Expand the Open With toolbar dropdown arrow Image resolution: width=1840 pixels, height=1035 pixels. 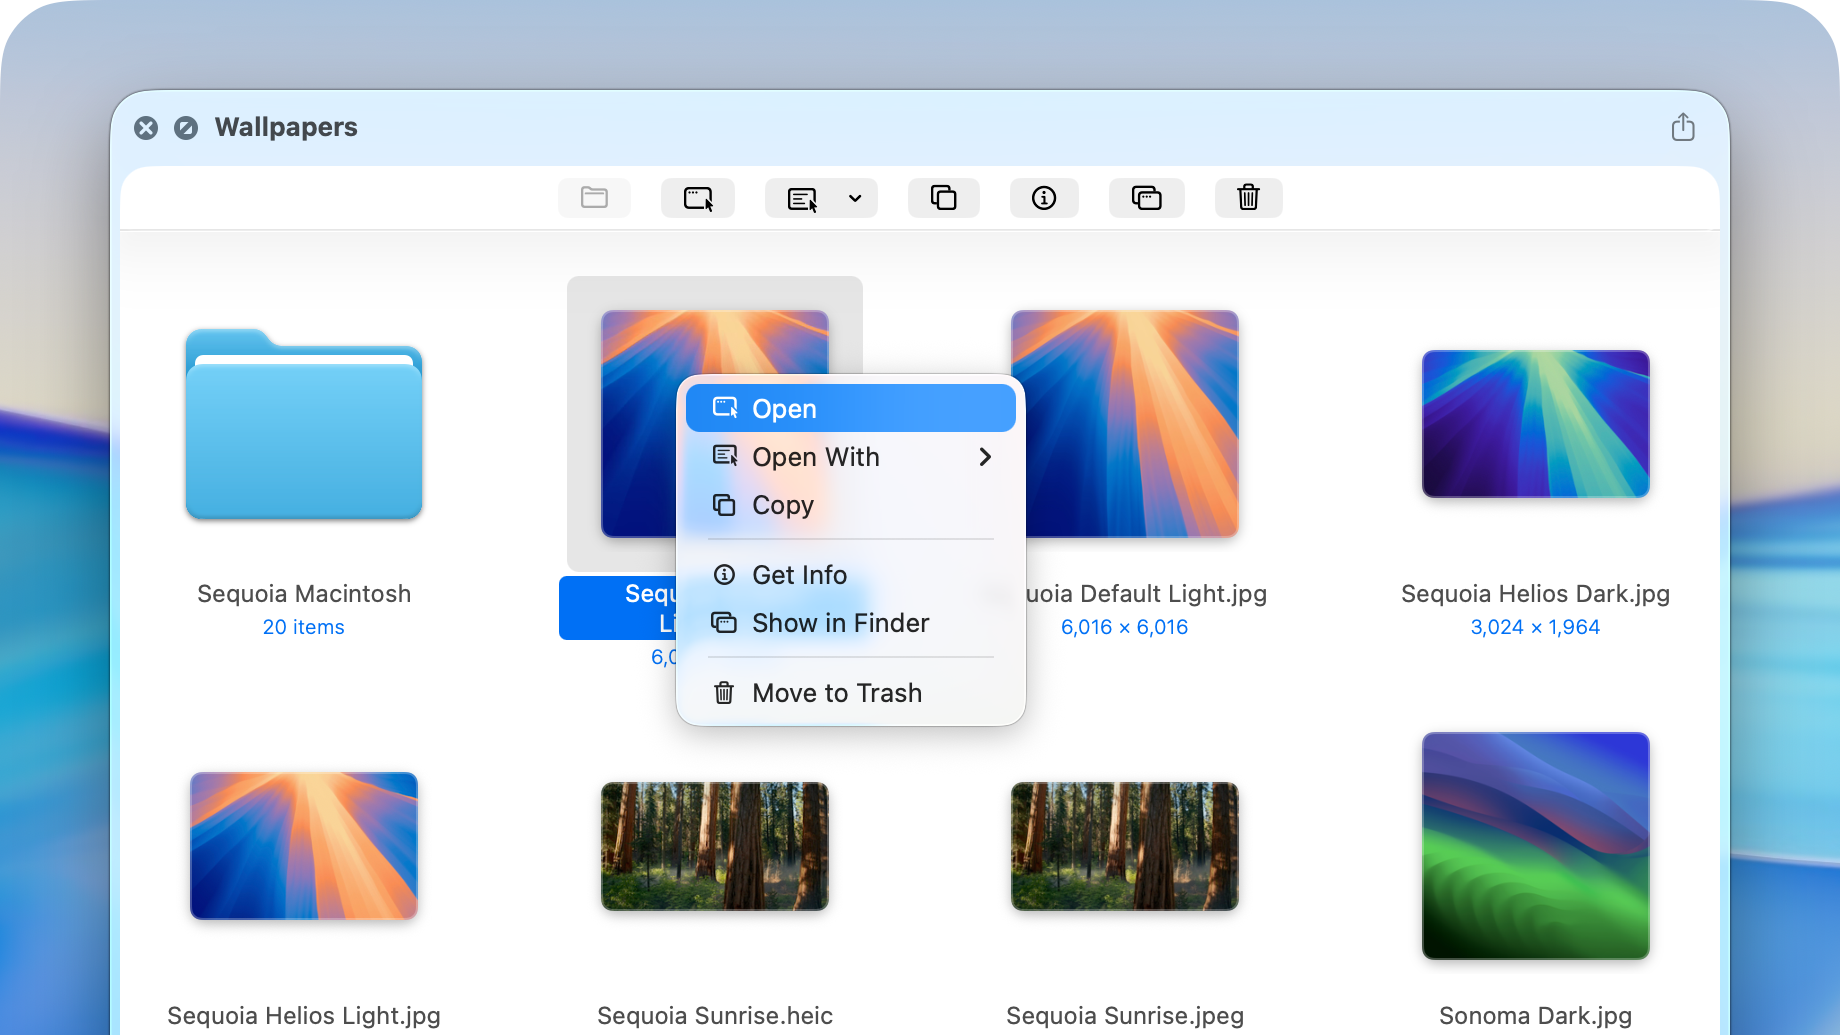pos(855,198)
